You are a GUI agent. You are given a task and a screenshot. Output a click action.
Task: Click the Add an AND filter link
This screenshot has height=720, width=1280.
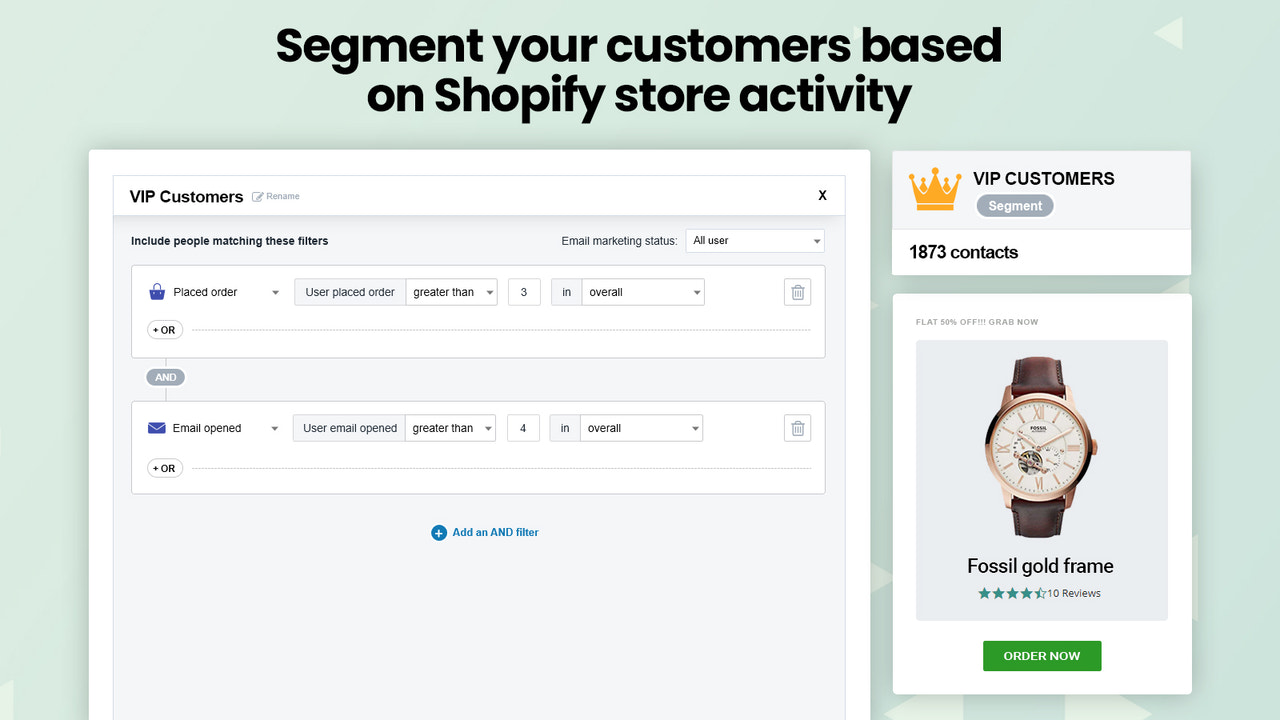pyautogui.click(x=493, y=532)
